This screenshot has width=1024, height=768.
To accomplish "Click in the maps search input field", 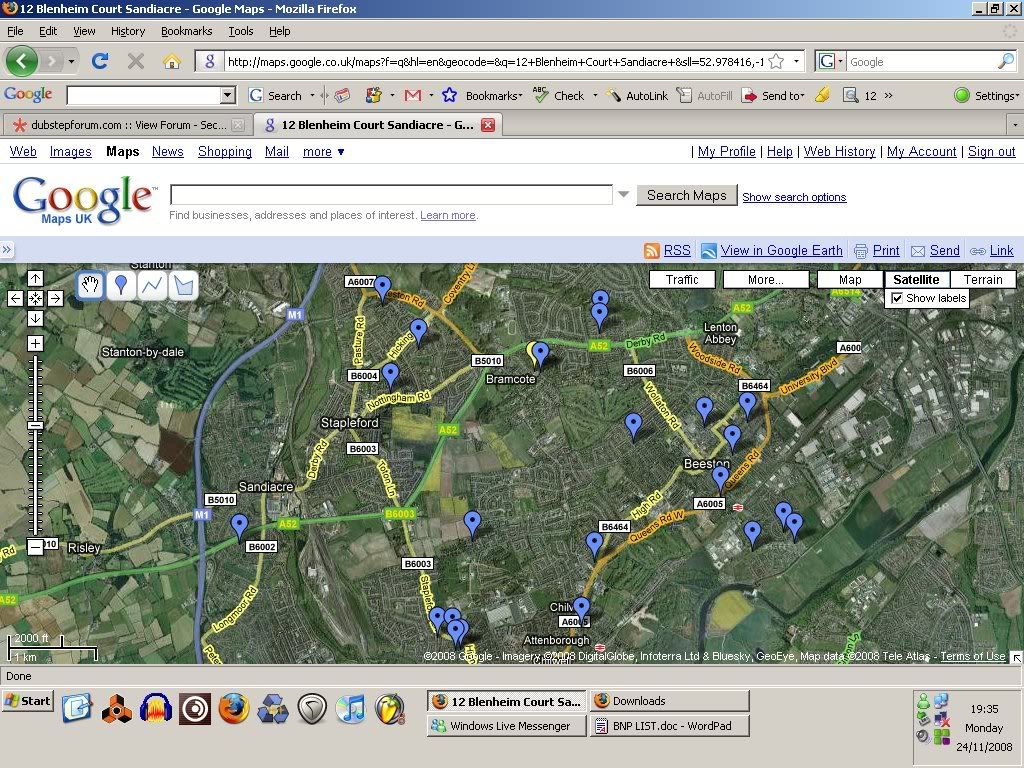I will [x=391, y=194].
